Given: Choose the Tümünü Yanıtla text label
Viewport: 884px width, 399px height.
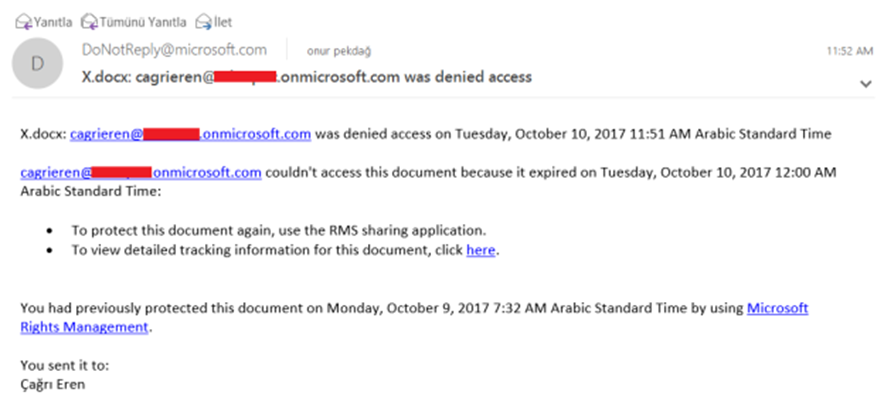Looking at the screenshot, I should pos(143,23).
